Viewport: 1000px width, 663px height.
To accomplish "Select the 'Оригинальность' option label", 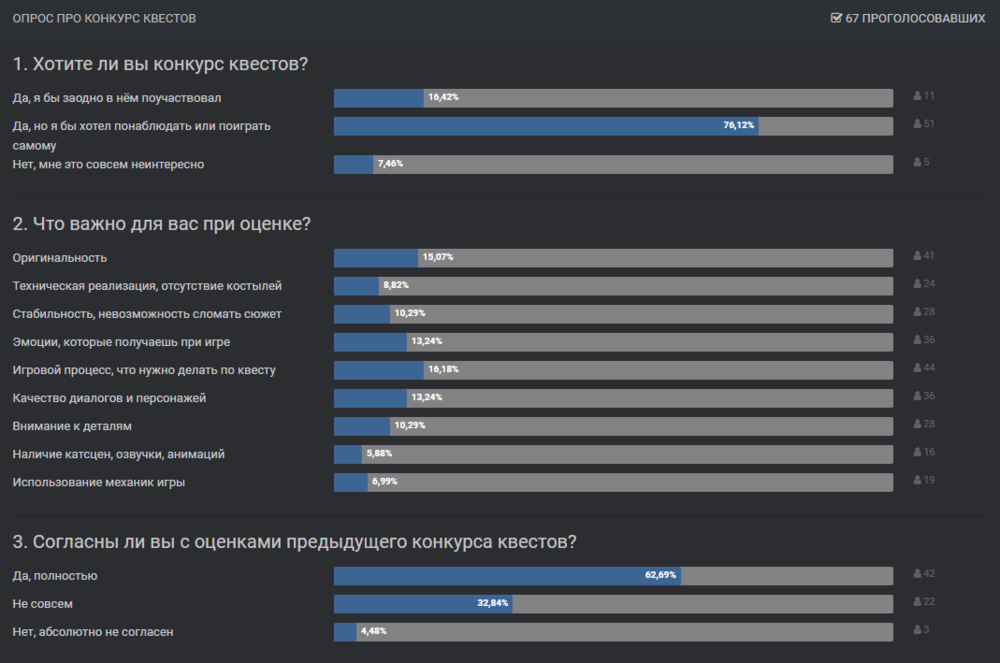I will [x=59, y=258].
